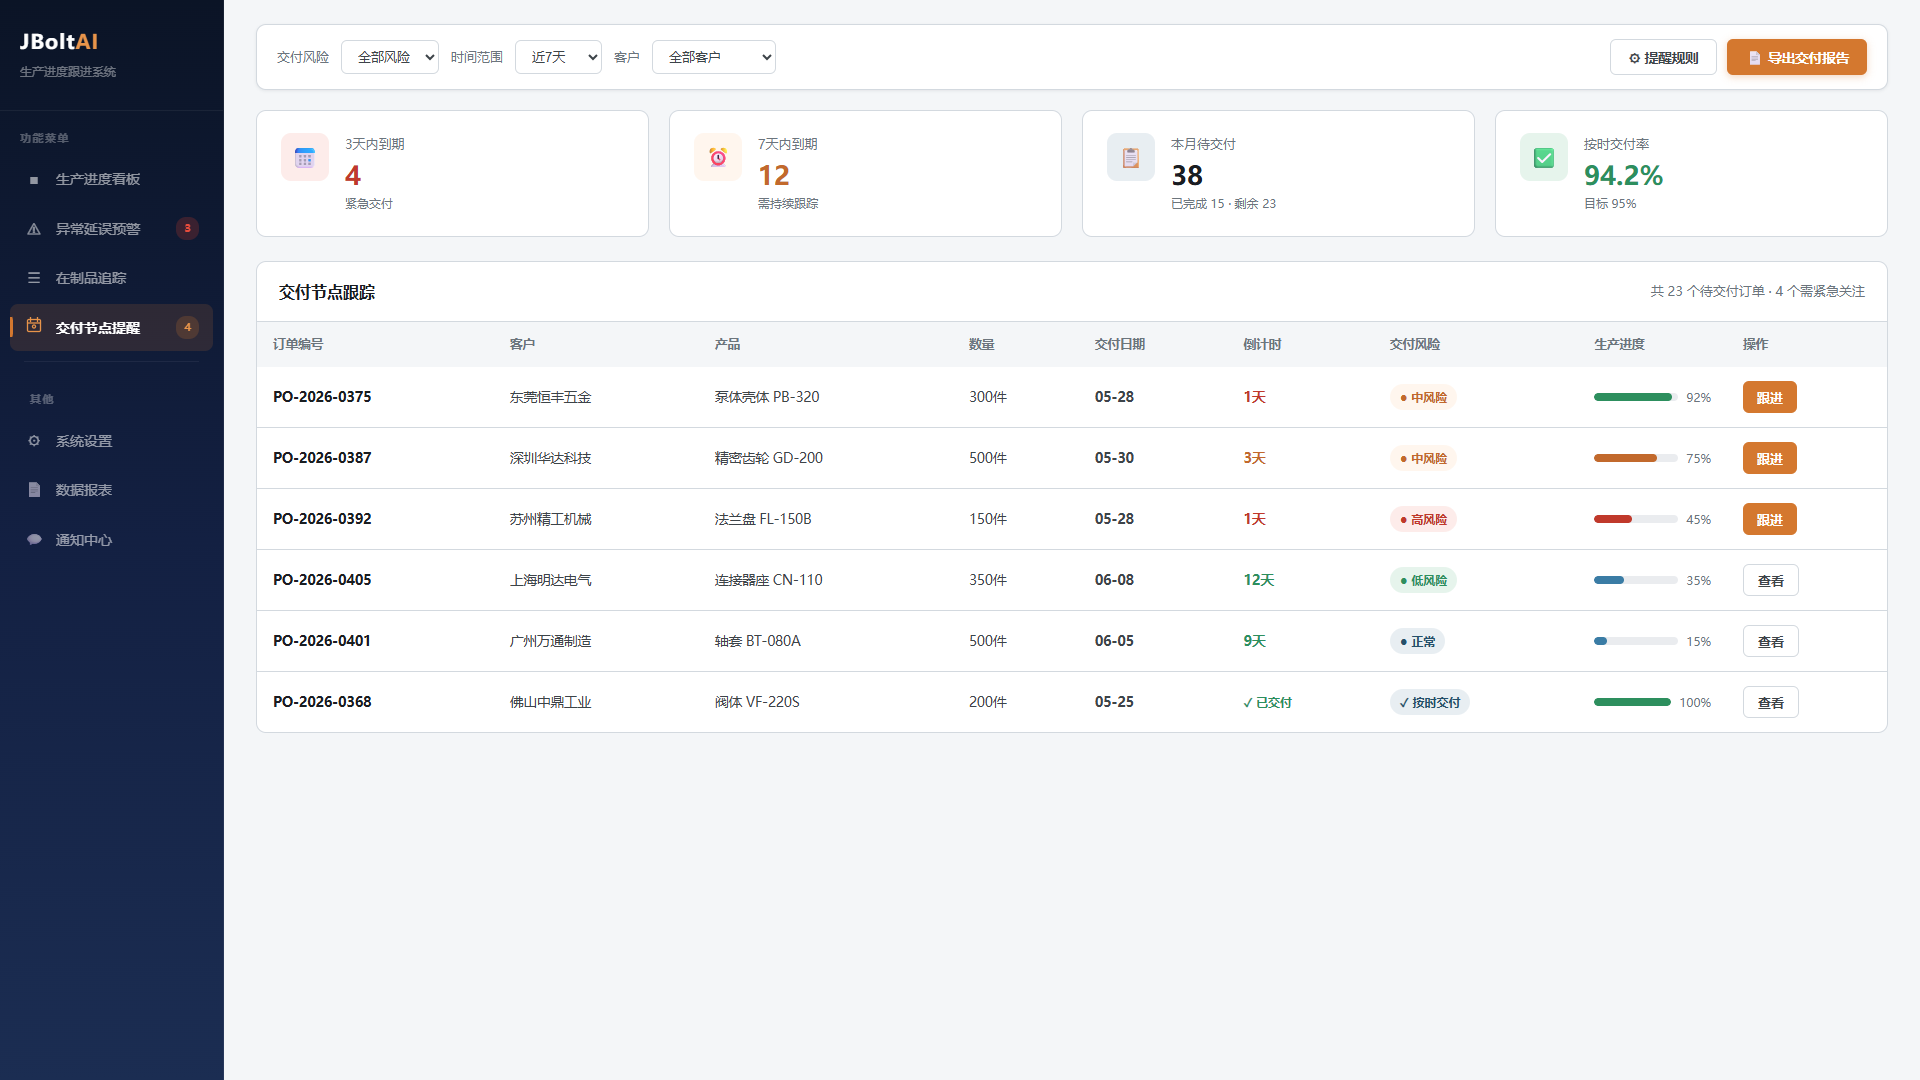Click the 15% progress bar of PO-2026-0401
1920x1080 pixels.
(1636, 641)
